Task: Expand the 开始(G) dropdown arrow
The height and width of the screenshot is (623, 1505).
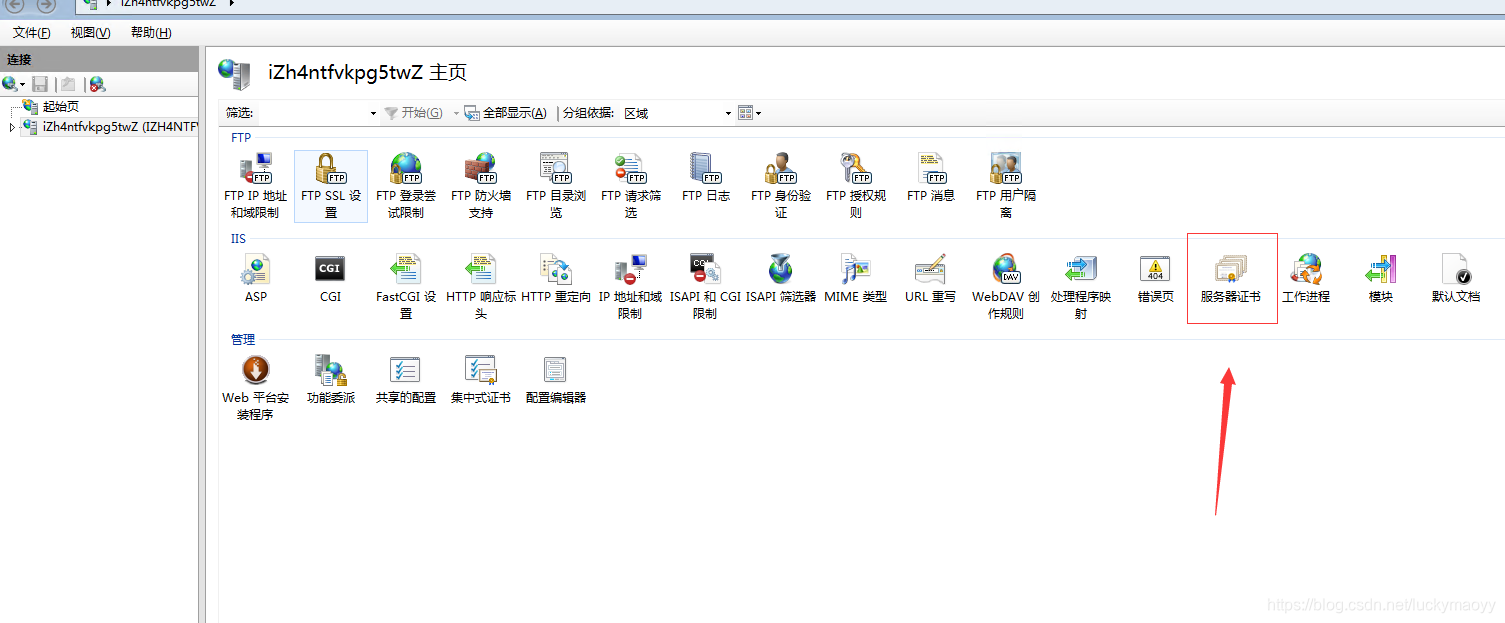Action: [x=456, y=113]
